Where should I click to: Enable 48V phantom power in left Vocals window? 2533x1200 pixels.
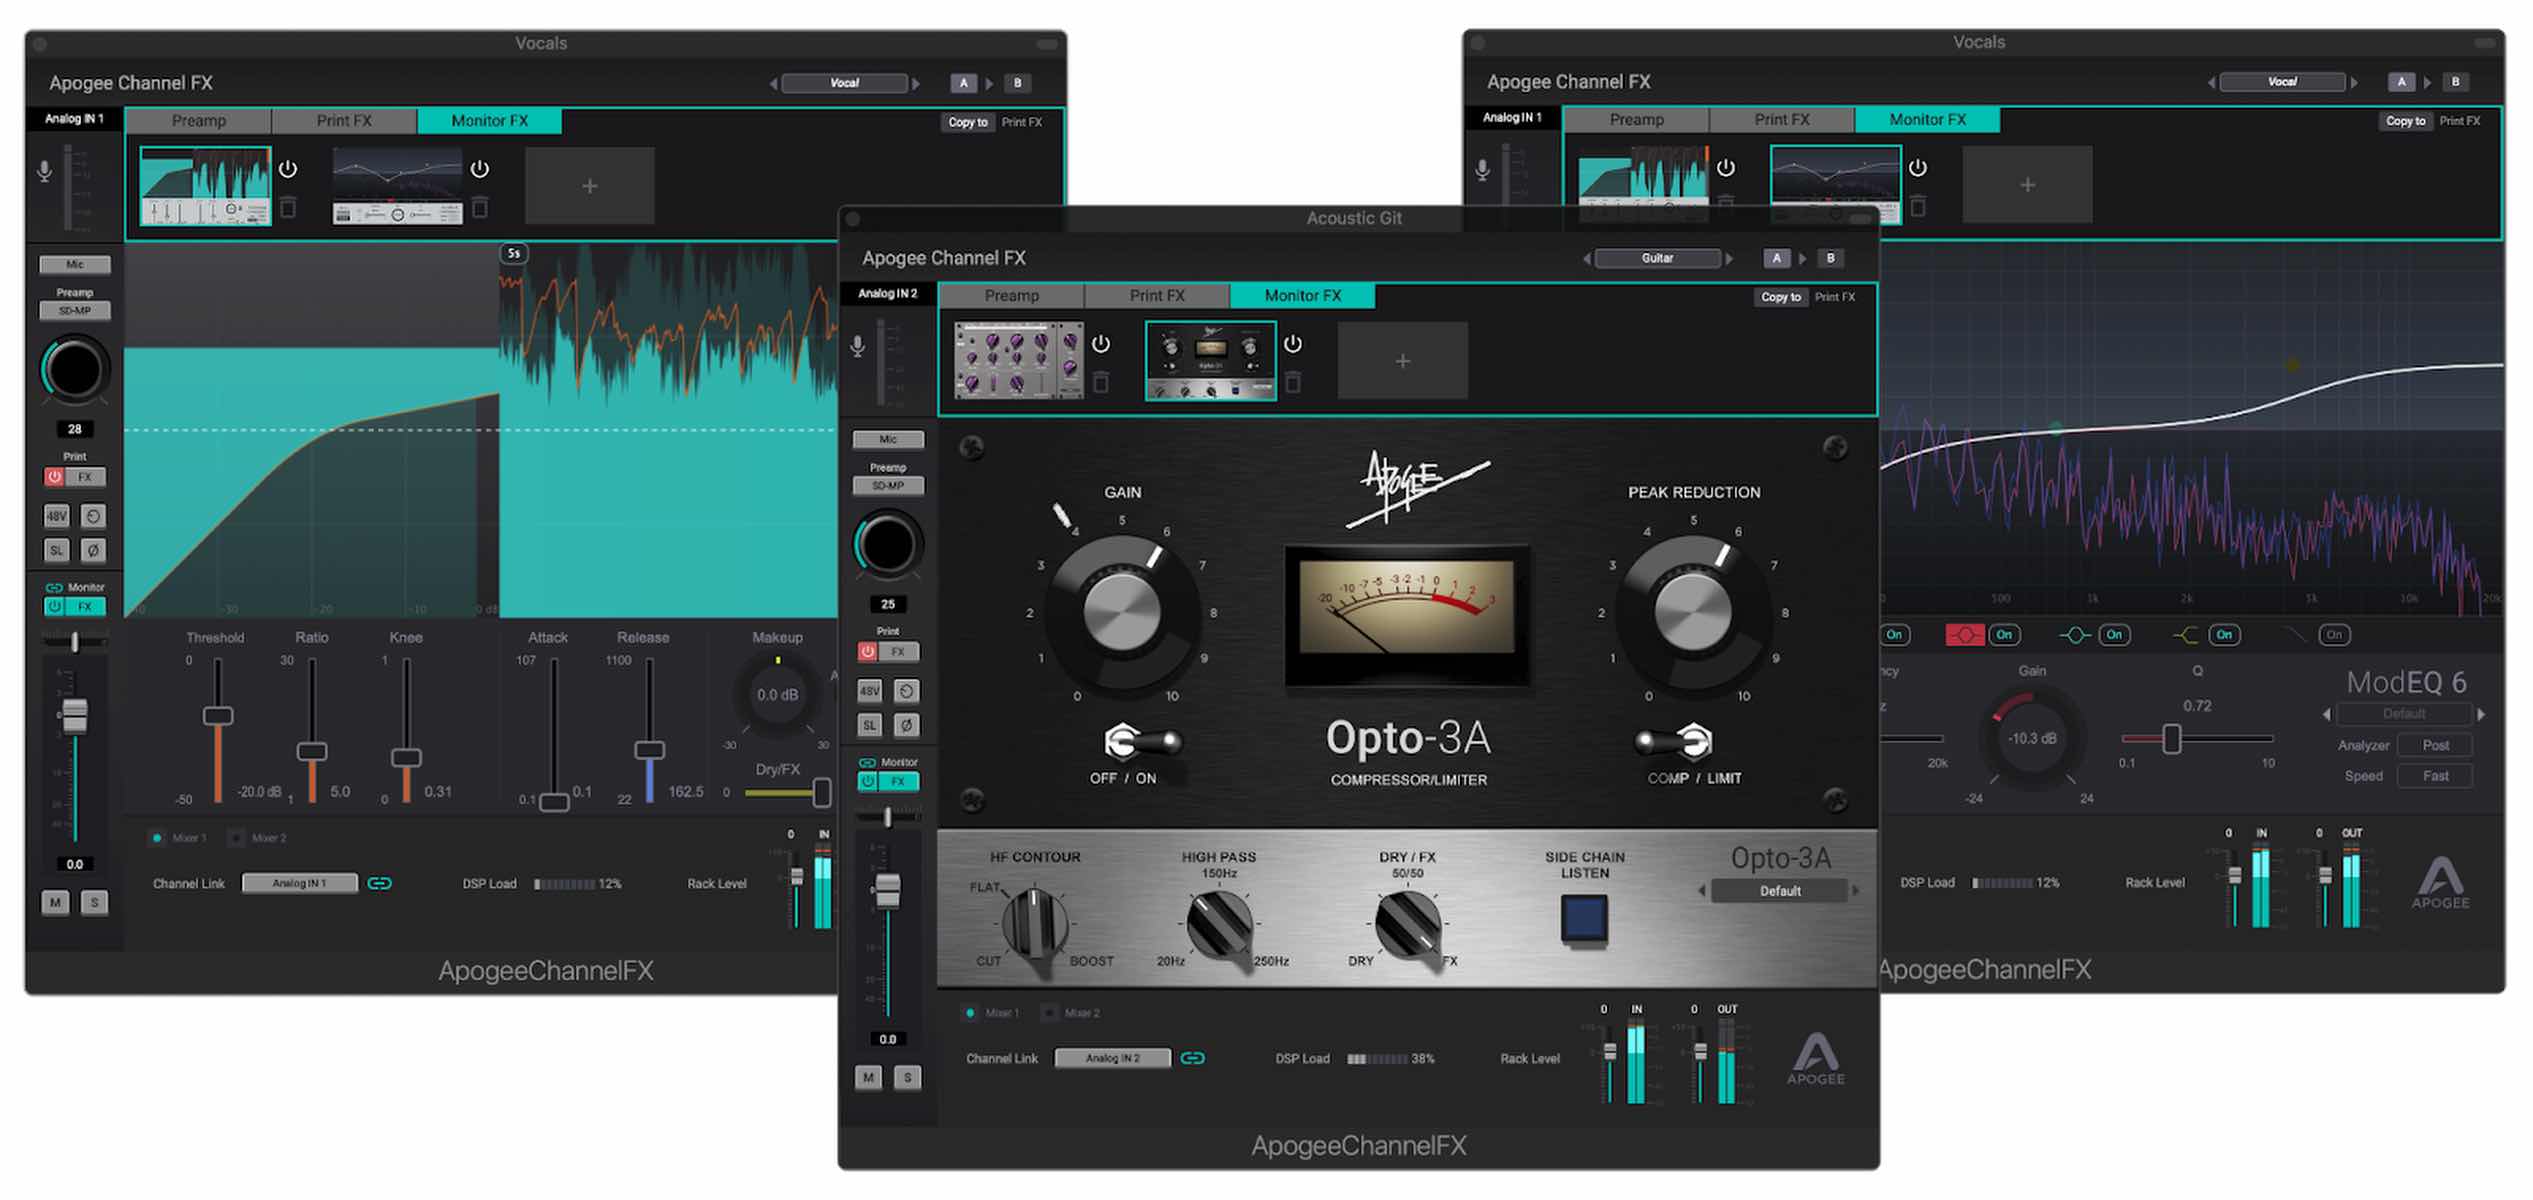coord(57,516)
